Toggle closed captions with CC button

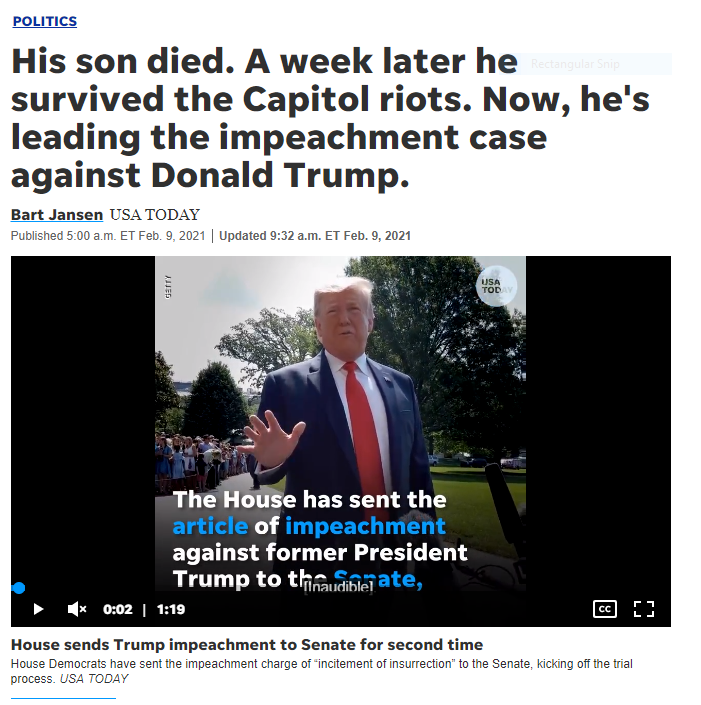605,609
